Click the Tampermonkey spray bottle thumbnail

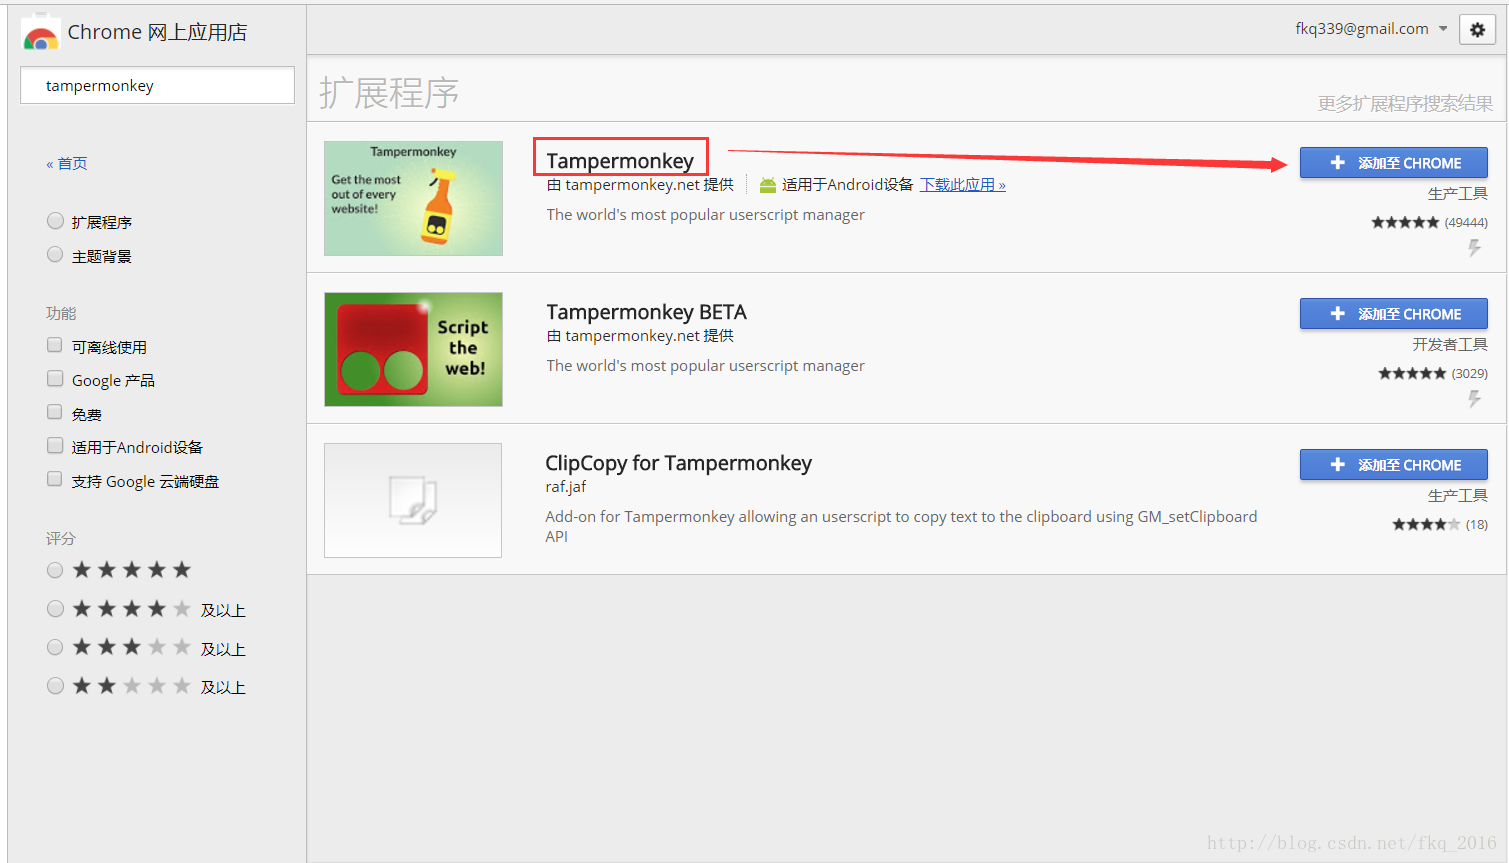pyautogui.click(x=413, y=198)
